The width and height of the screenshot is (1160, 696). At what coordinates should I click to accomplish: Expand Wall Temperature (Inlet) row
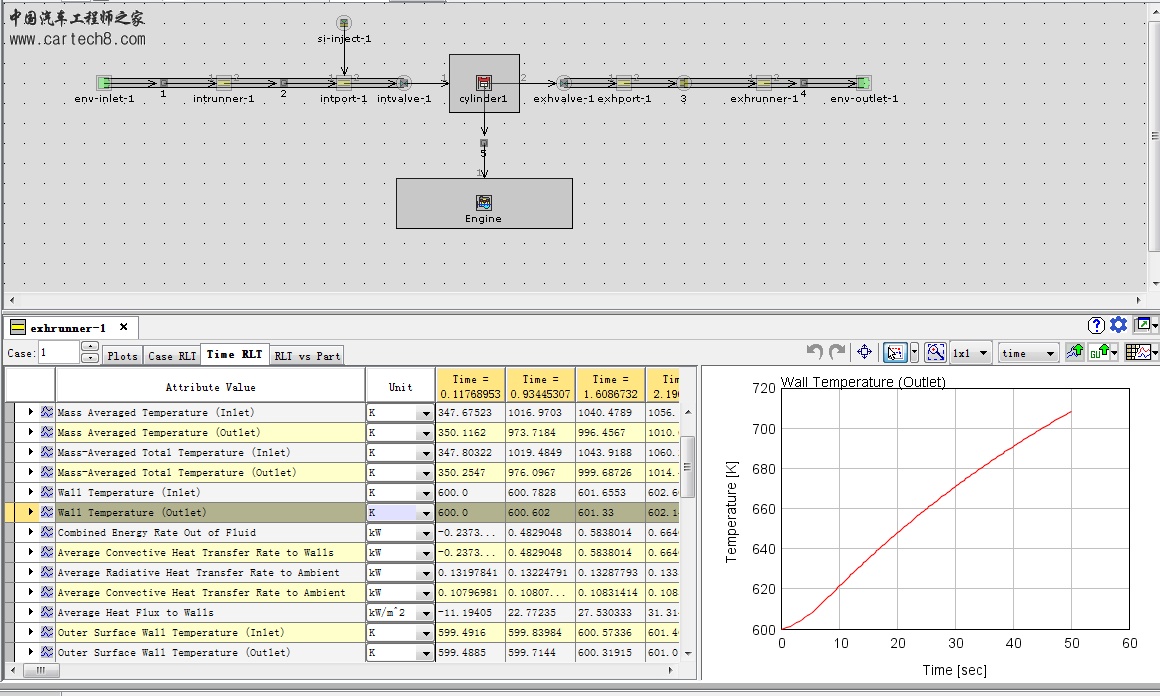[30, 492]
